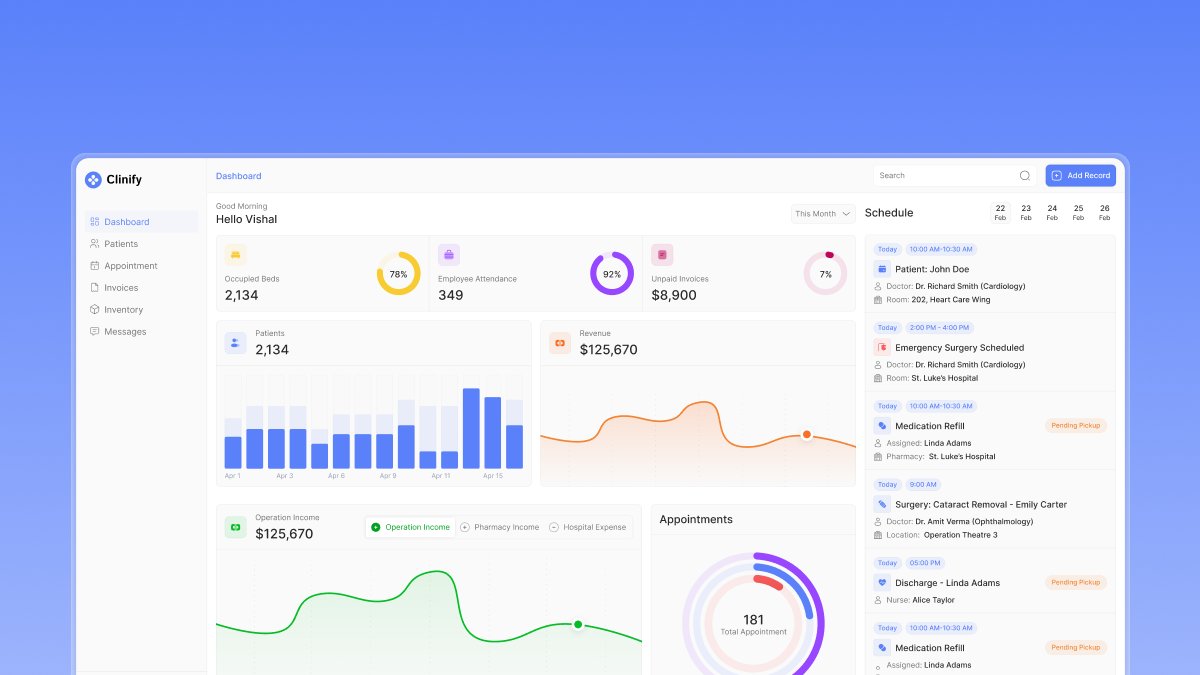
Task: Click the building icon beside Pharmacy: St. Luke's Hospital
Action: (878, 457)
